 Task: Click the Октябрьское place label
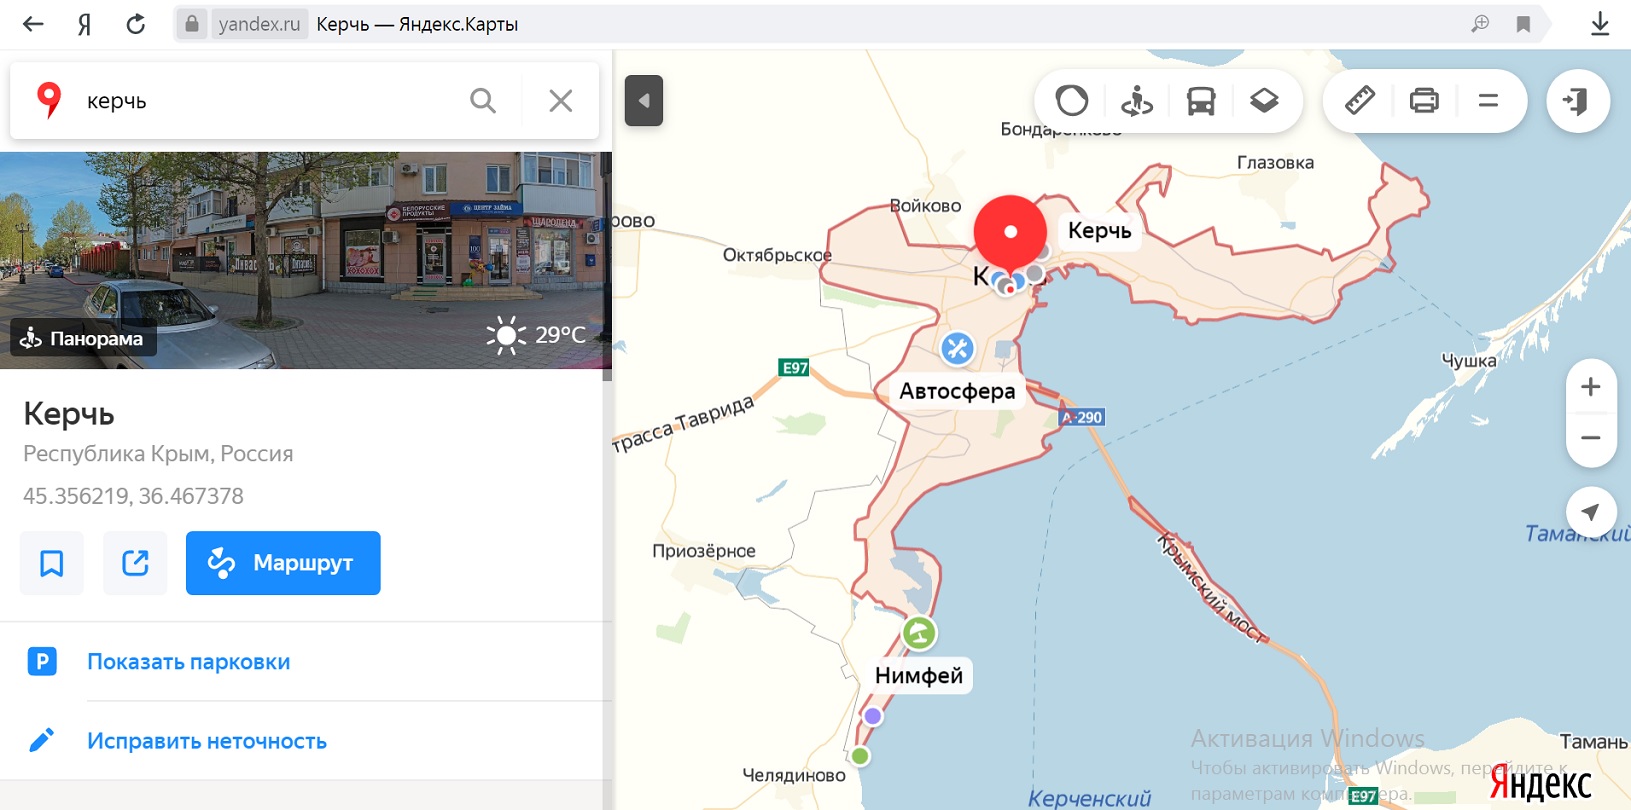tap(777, 255)
